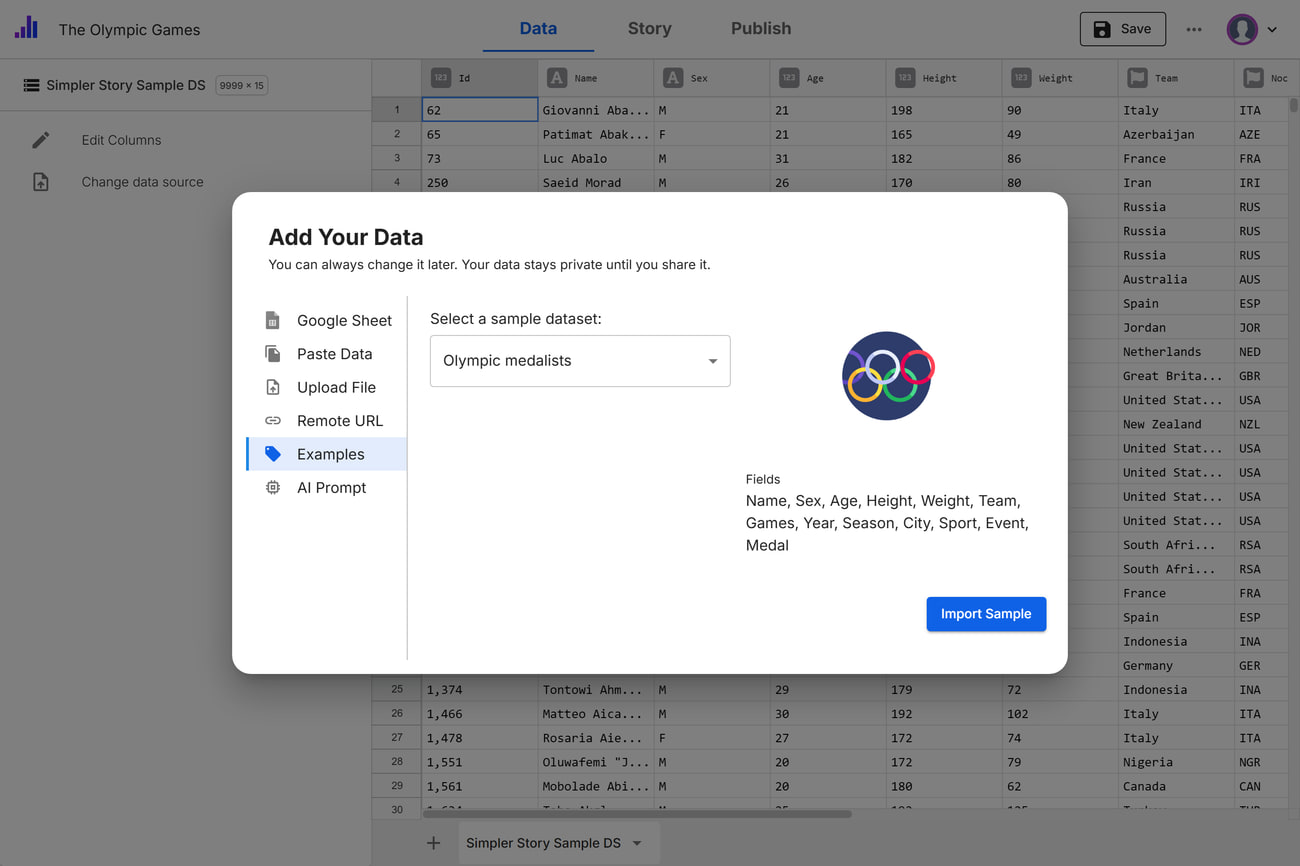Screen dimensions: 1300x866
Task: Open the Olympic medalists sample dataset dropdown
Action: [x=580, y=361]
